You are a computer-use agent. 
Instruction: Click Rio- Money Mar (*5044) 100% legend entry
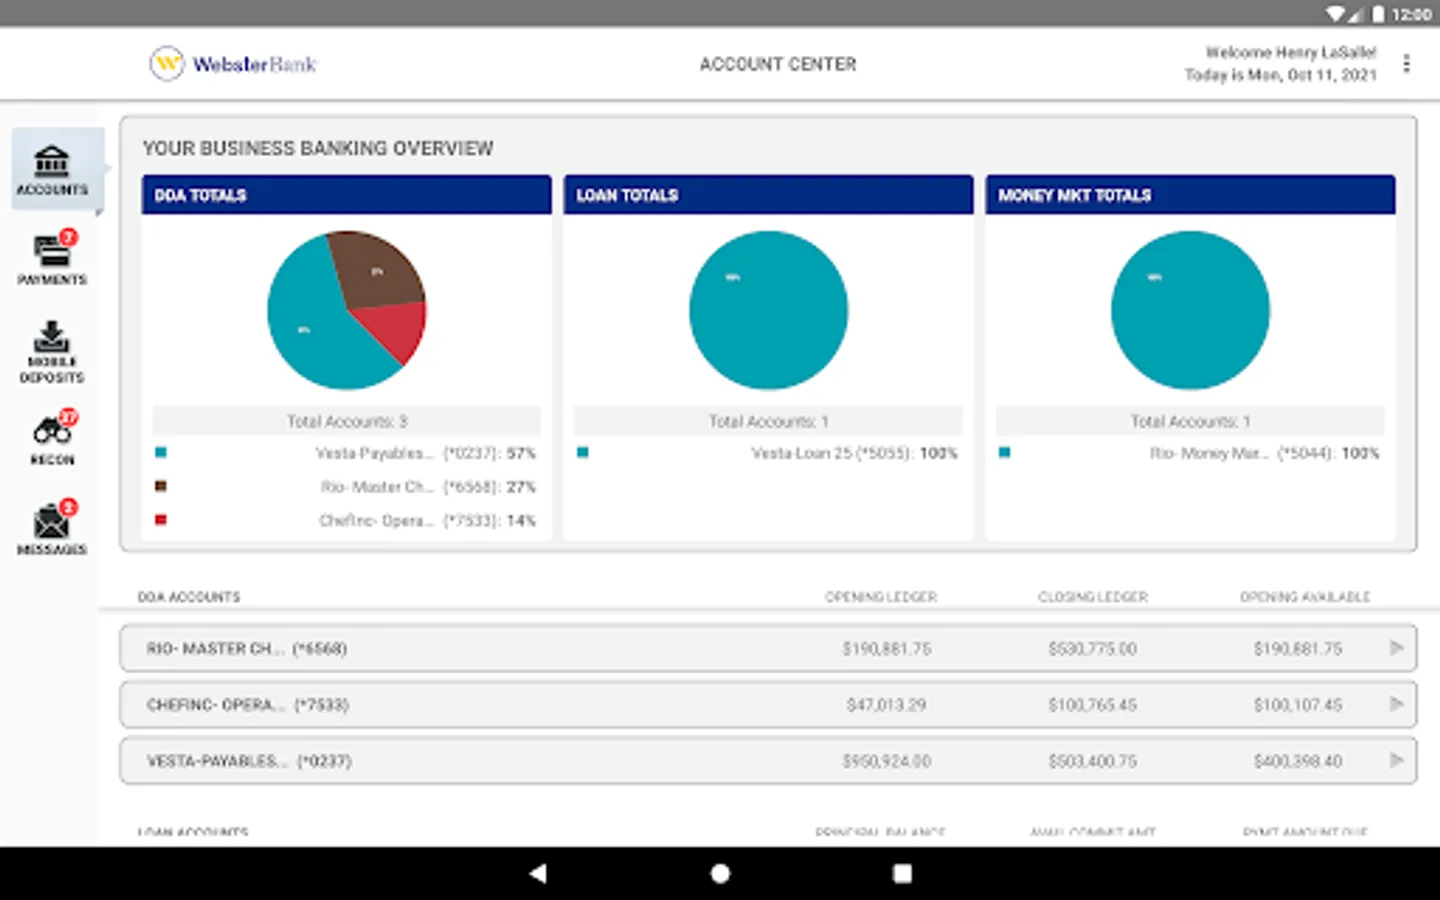point(1265,453)
